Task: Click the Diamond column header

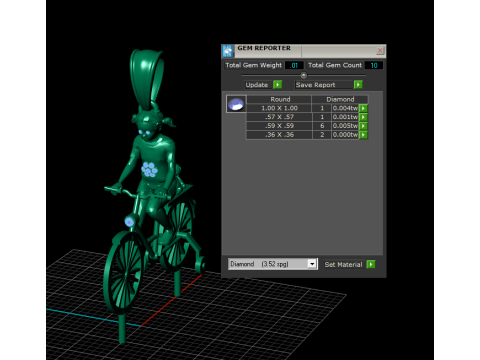Action: tap(340, 99)
